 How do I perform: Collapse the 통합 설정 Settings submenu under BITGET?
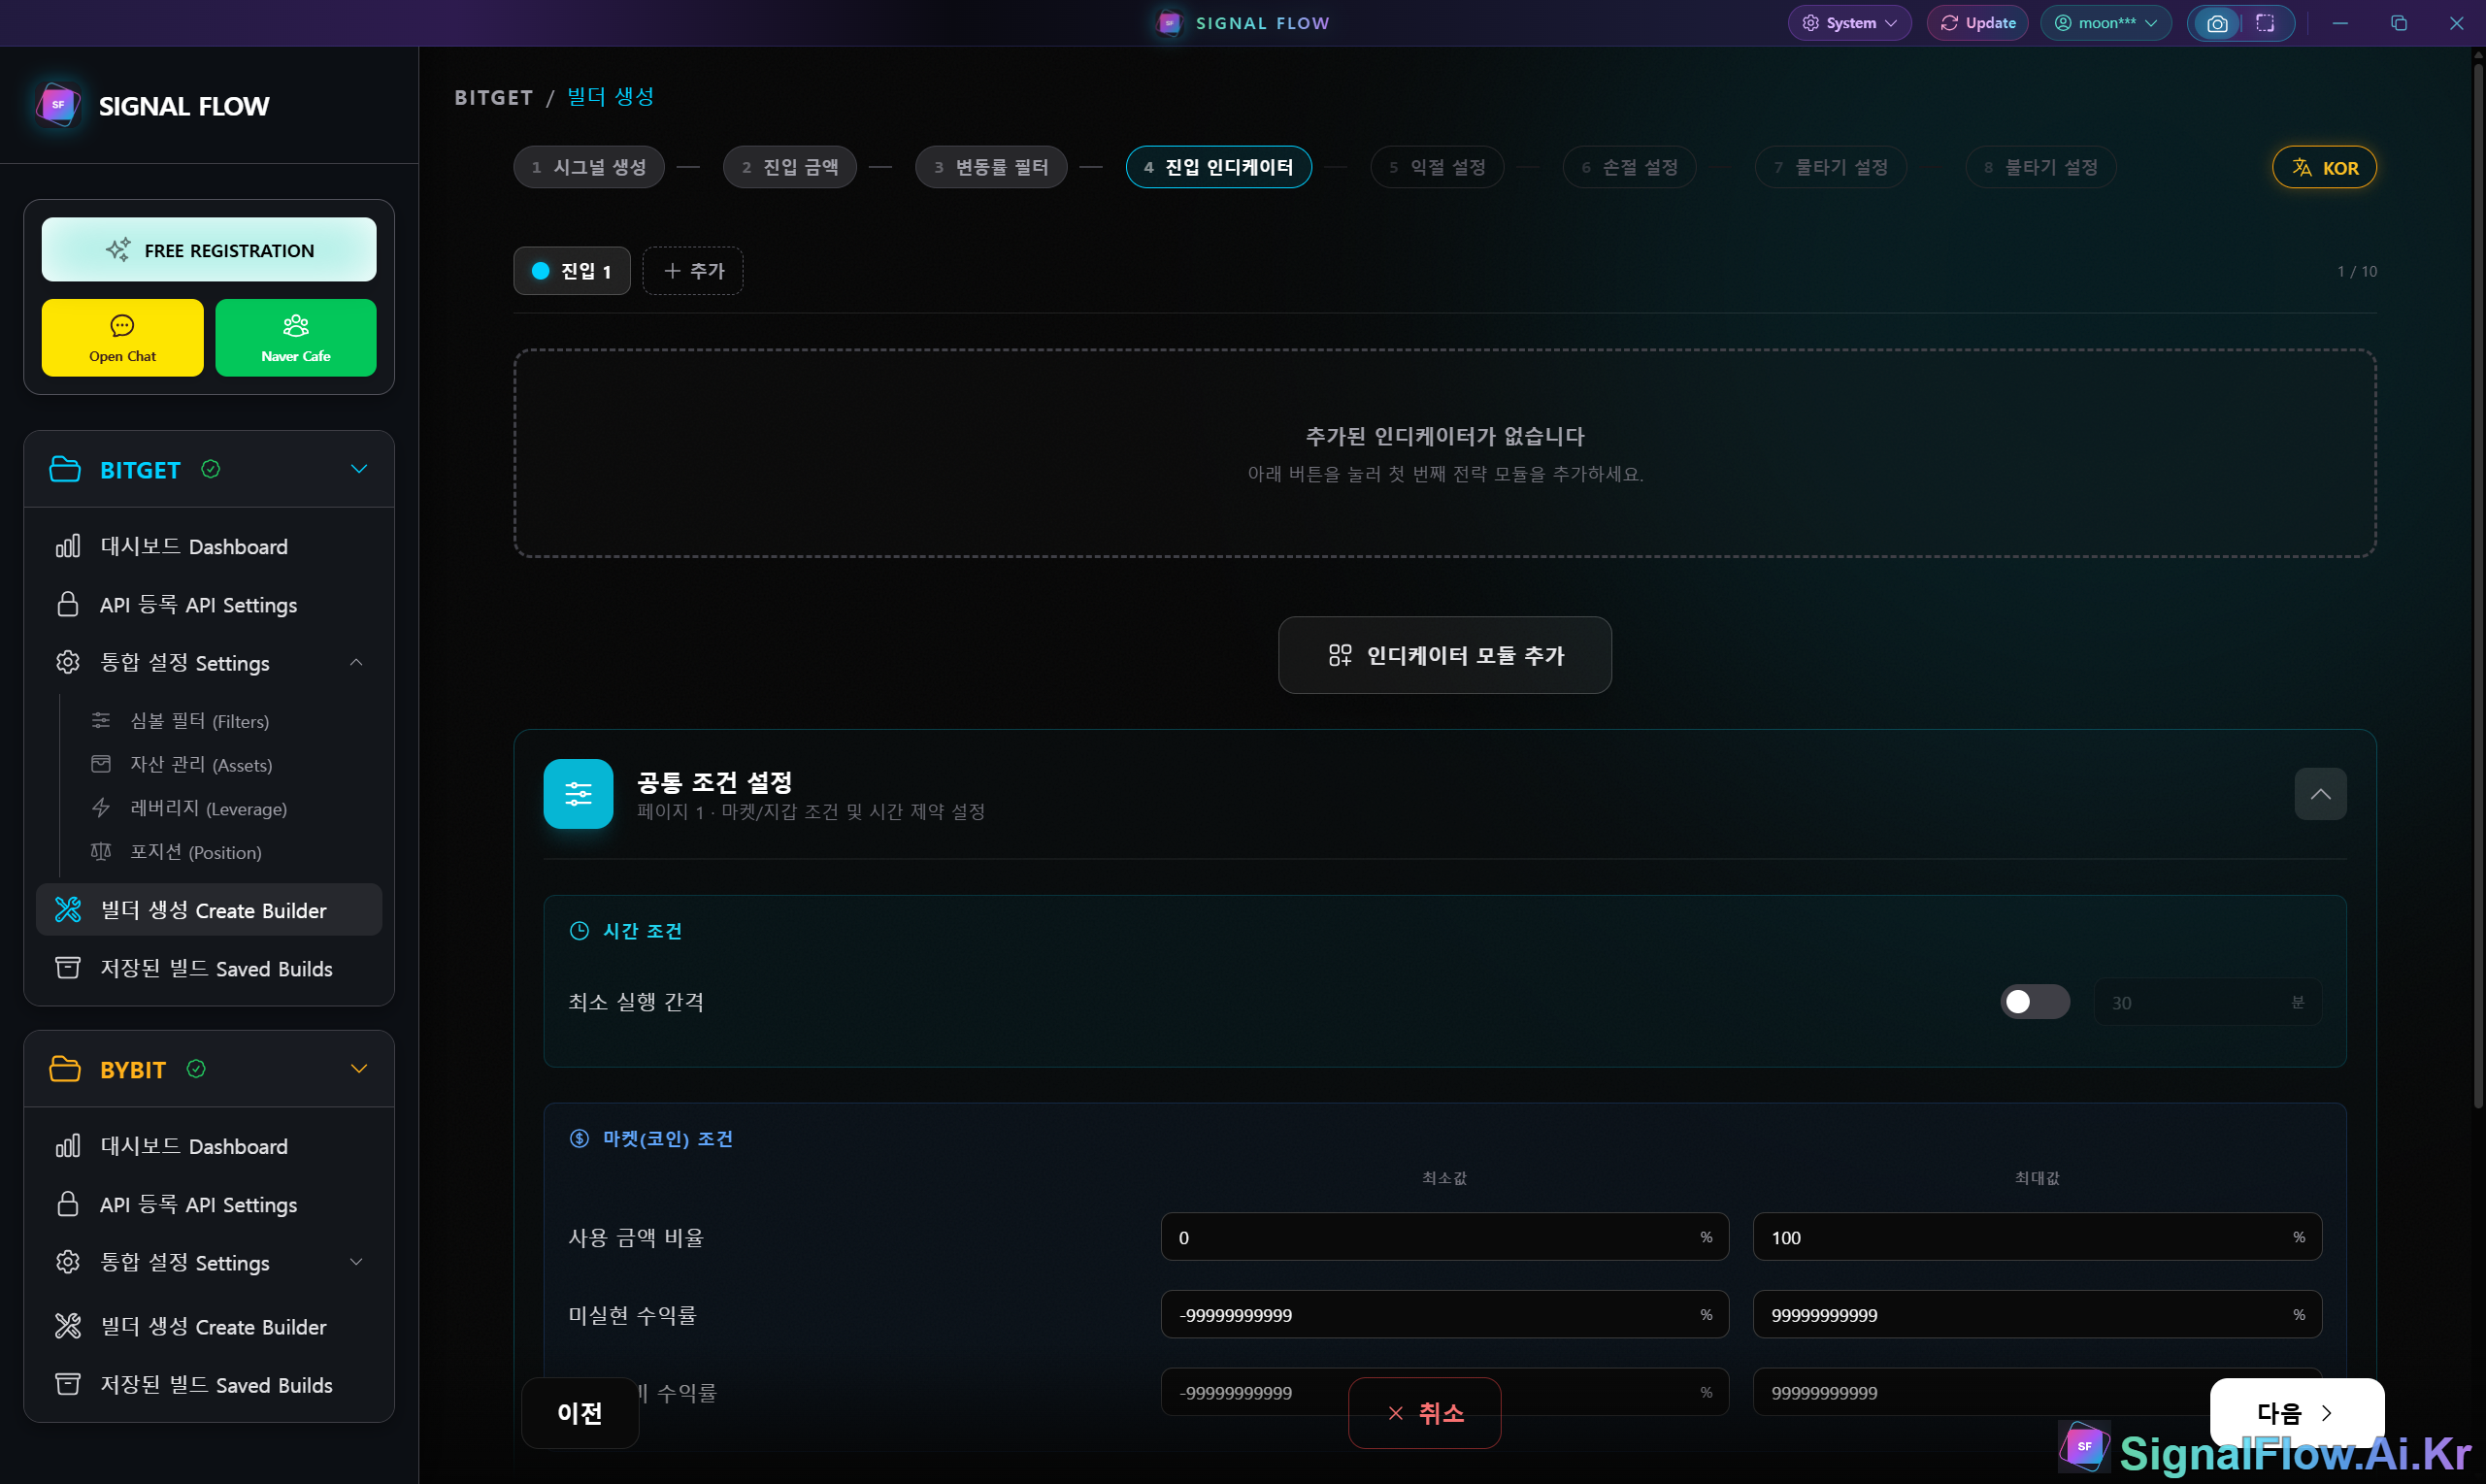click(x=356, y=662)
